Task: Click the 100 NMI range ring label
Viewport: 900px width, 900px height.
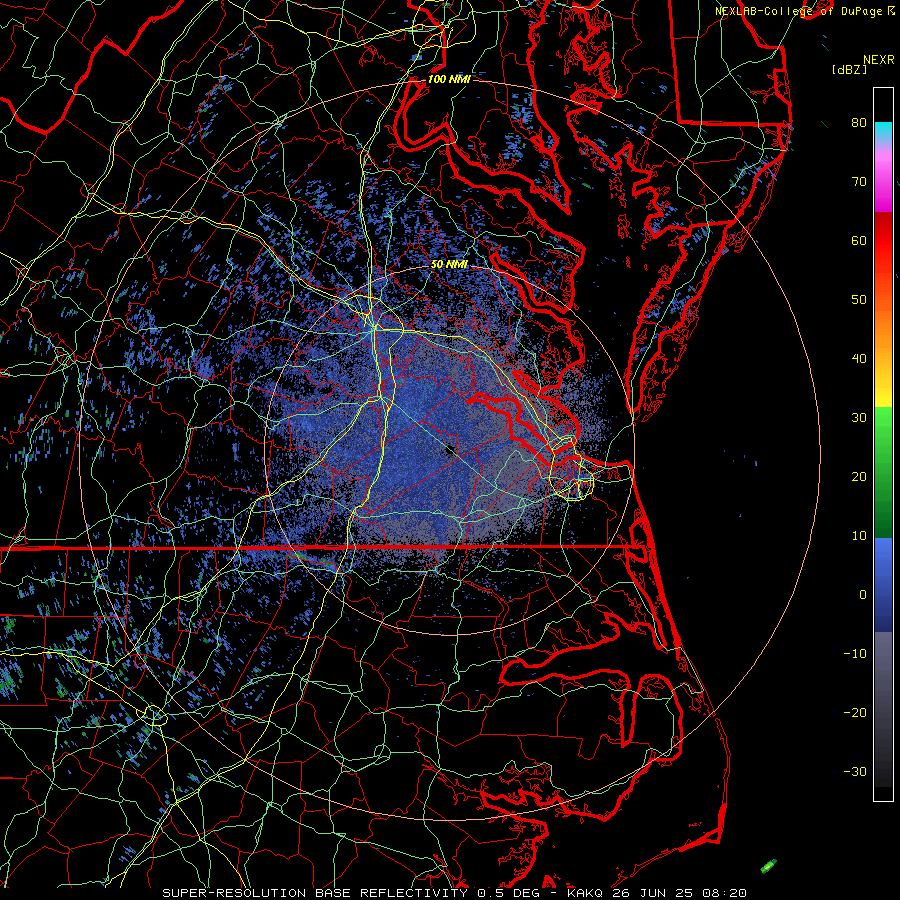Action: coord(449,79)
